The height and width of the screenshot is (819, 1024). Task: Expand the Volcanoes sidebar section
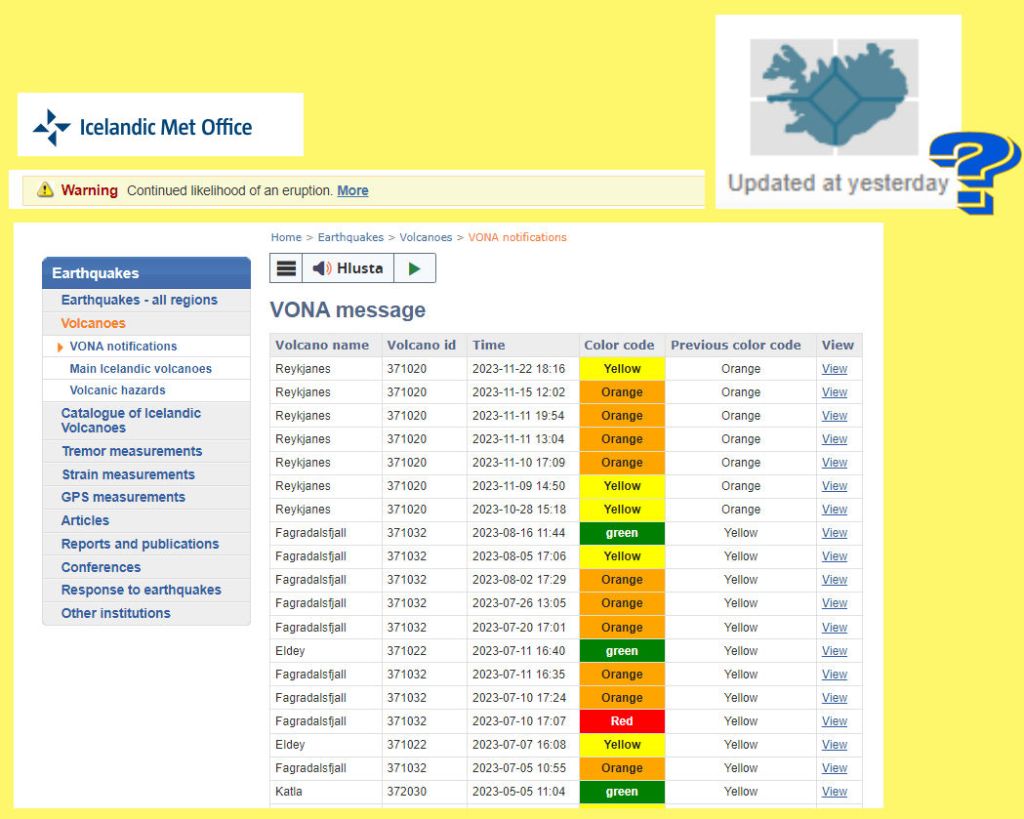[x=93, y=323]
